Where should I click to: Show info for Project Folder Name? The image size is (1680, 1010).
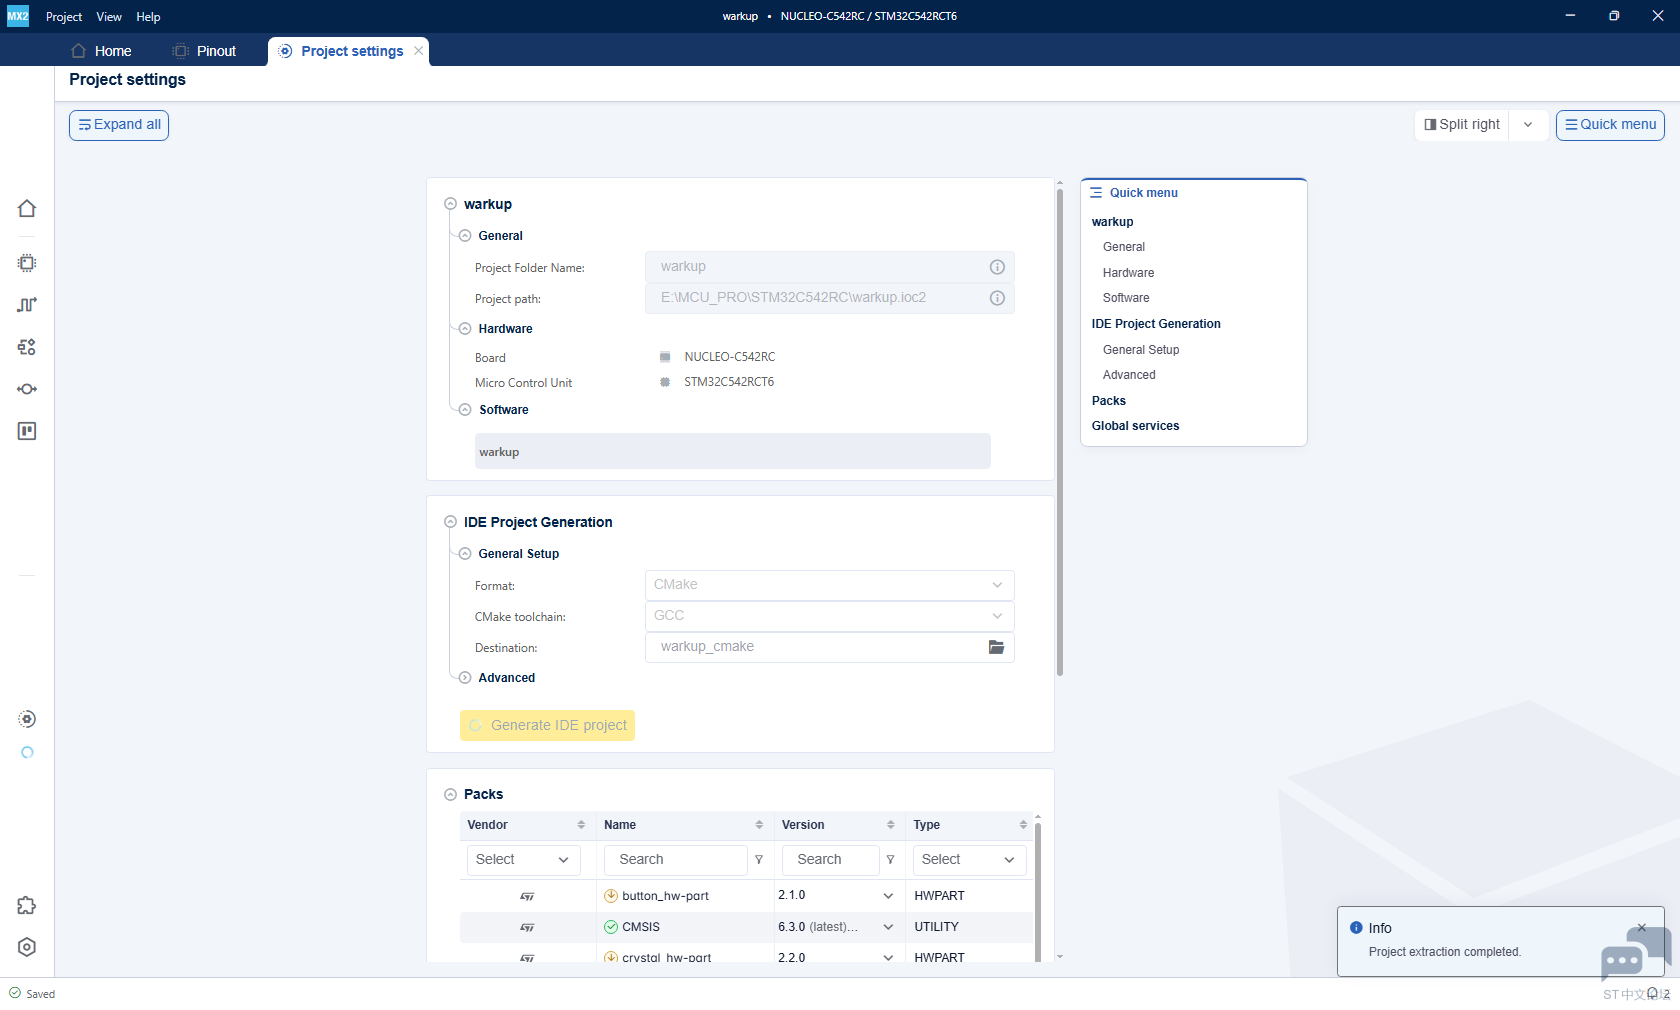[x=997, y=267]
